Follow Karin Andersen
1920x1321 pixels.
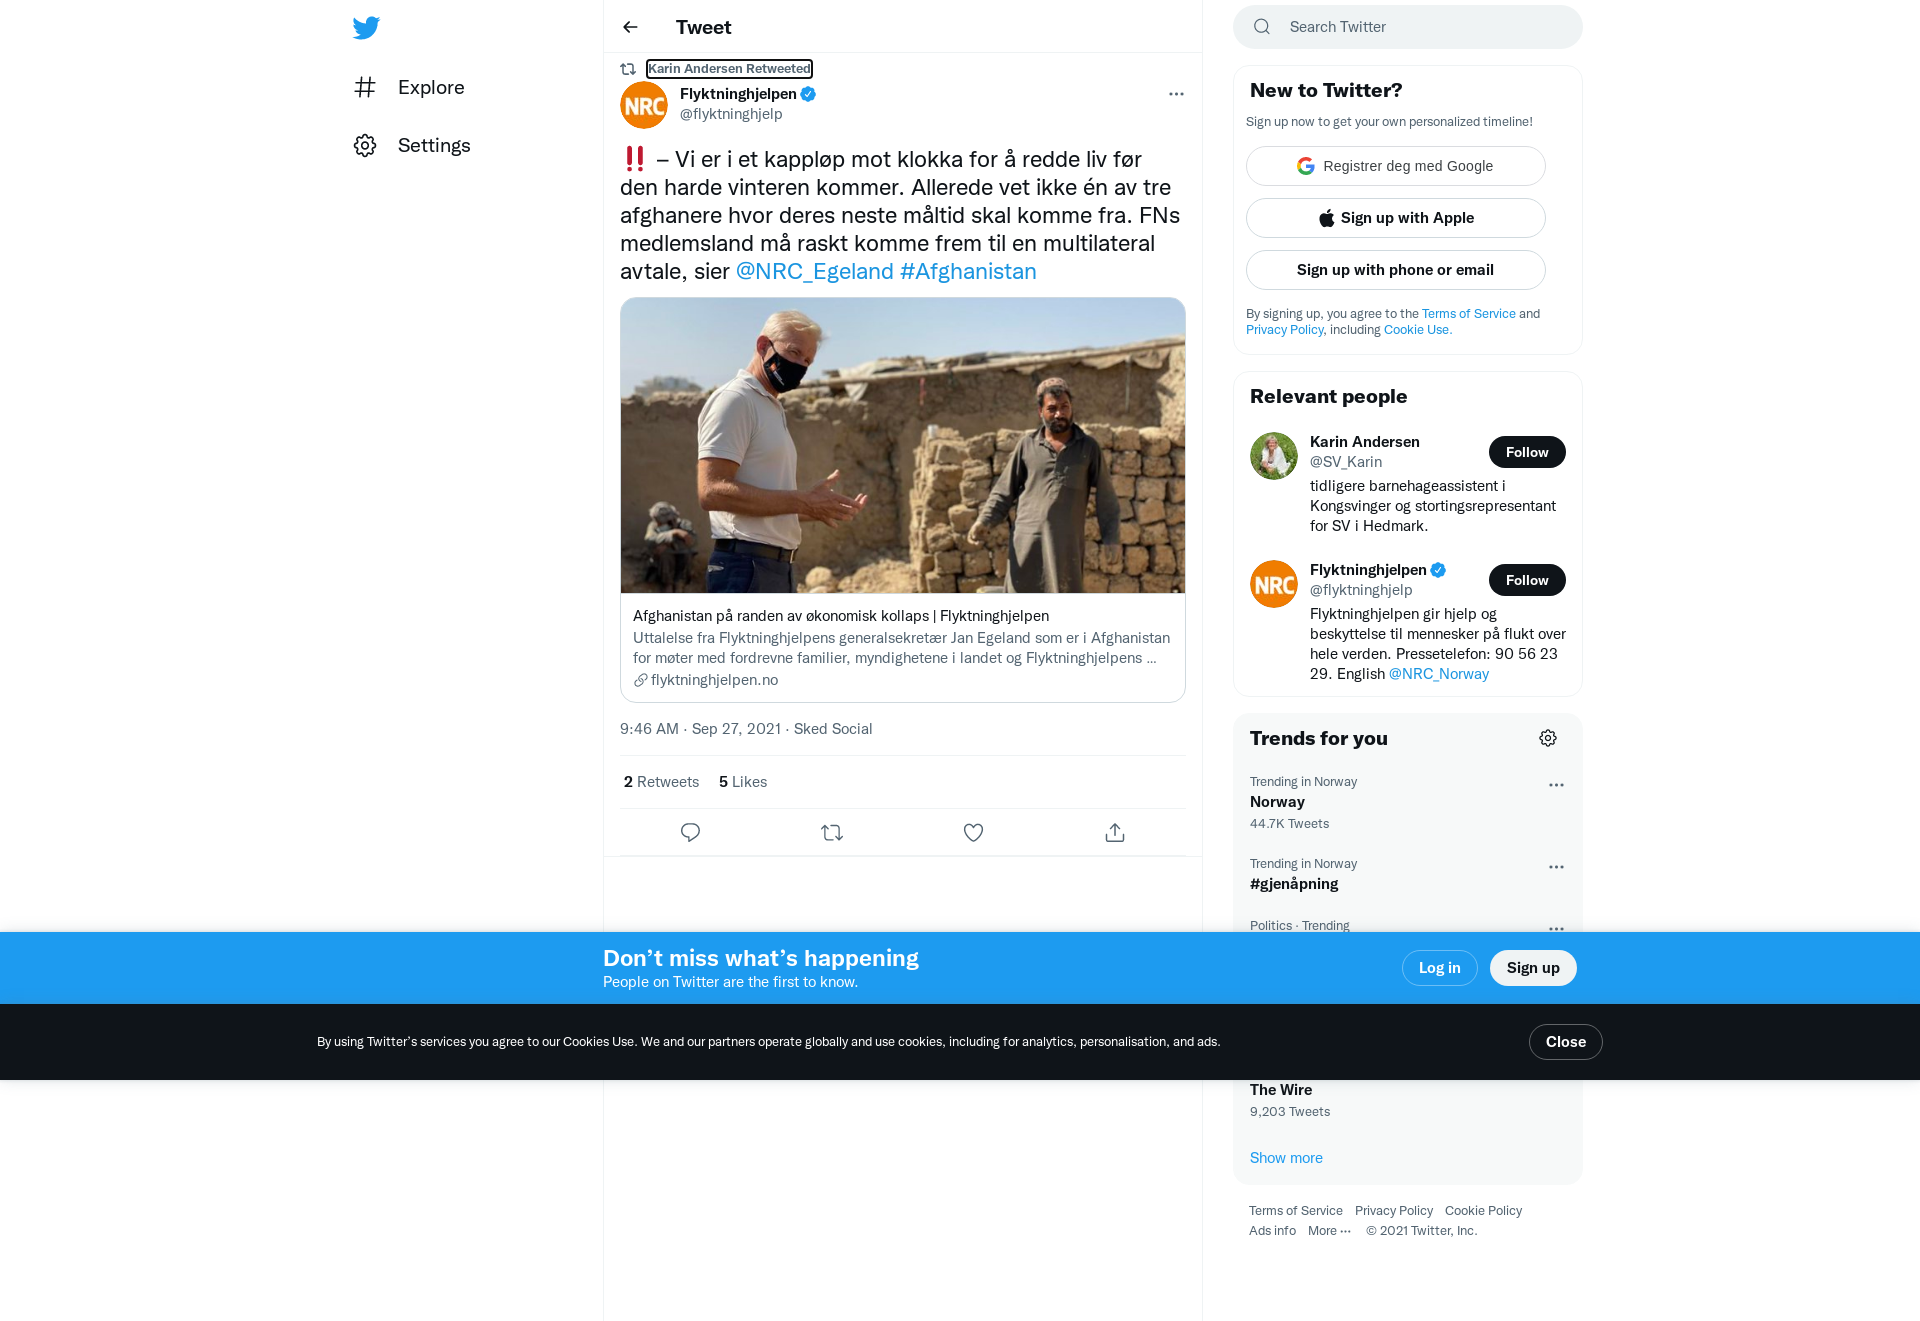coord(1527,452)
